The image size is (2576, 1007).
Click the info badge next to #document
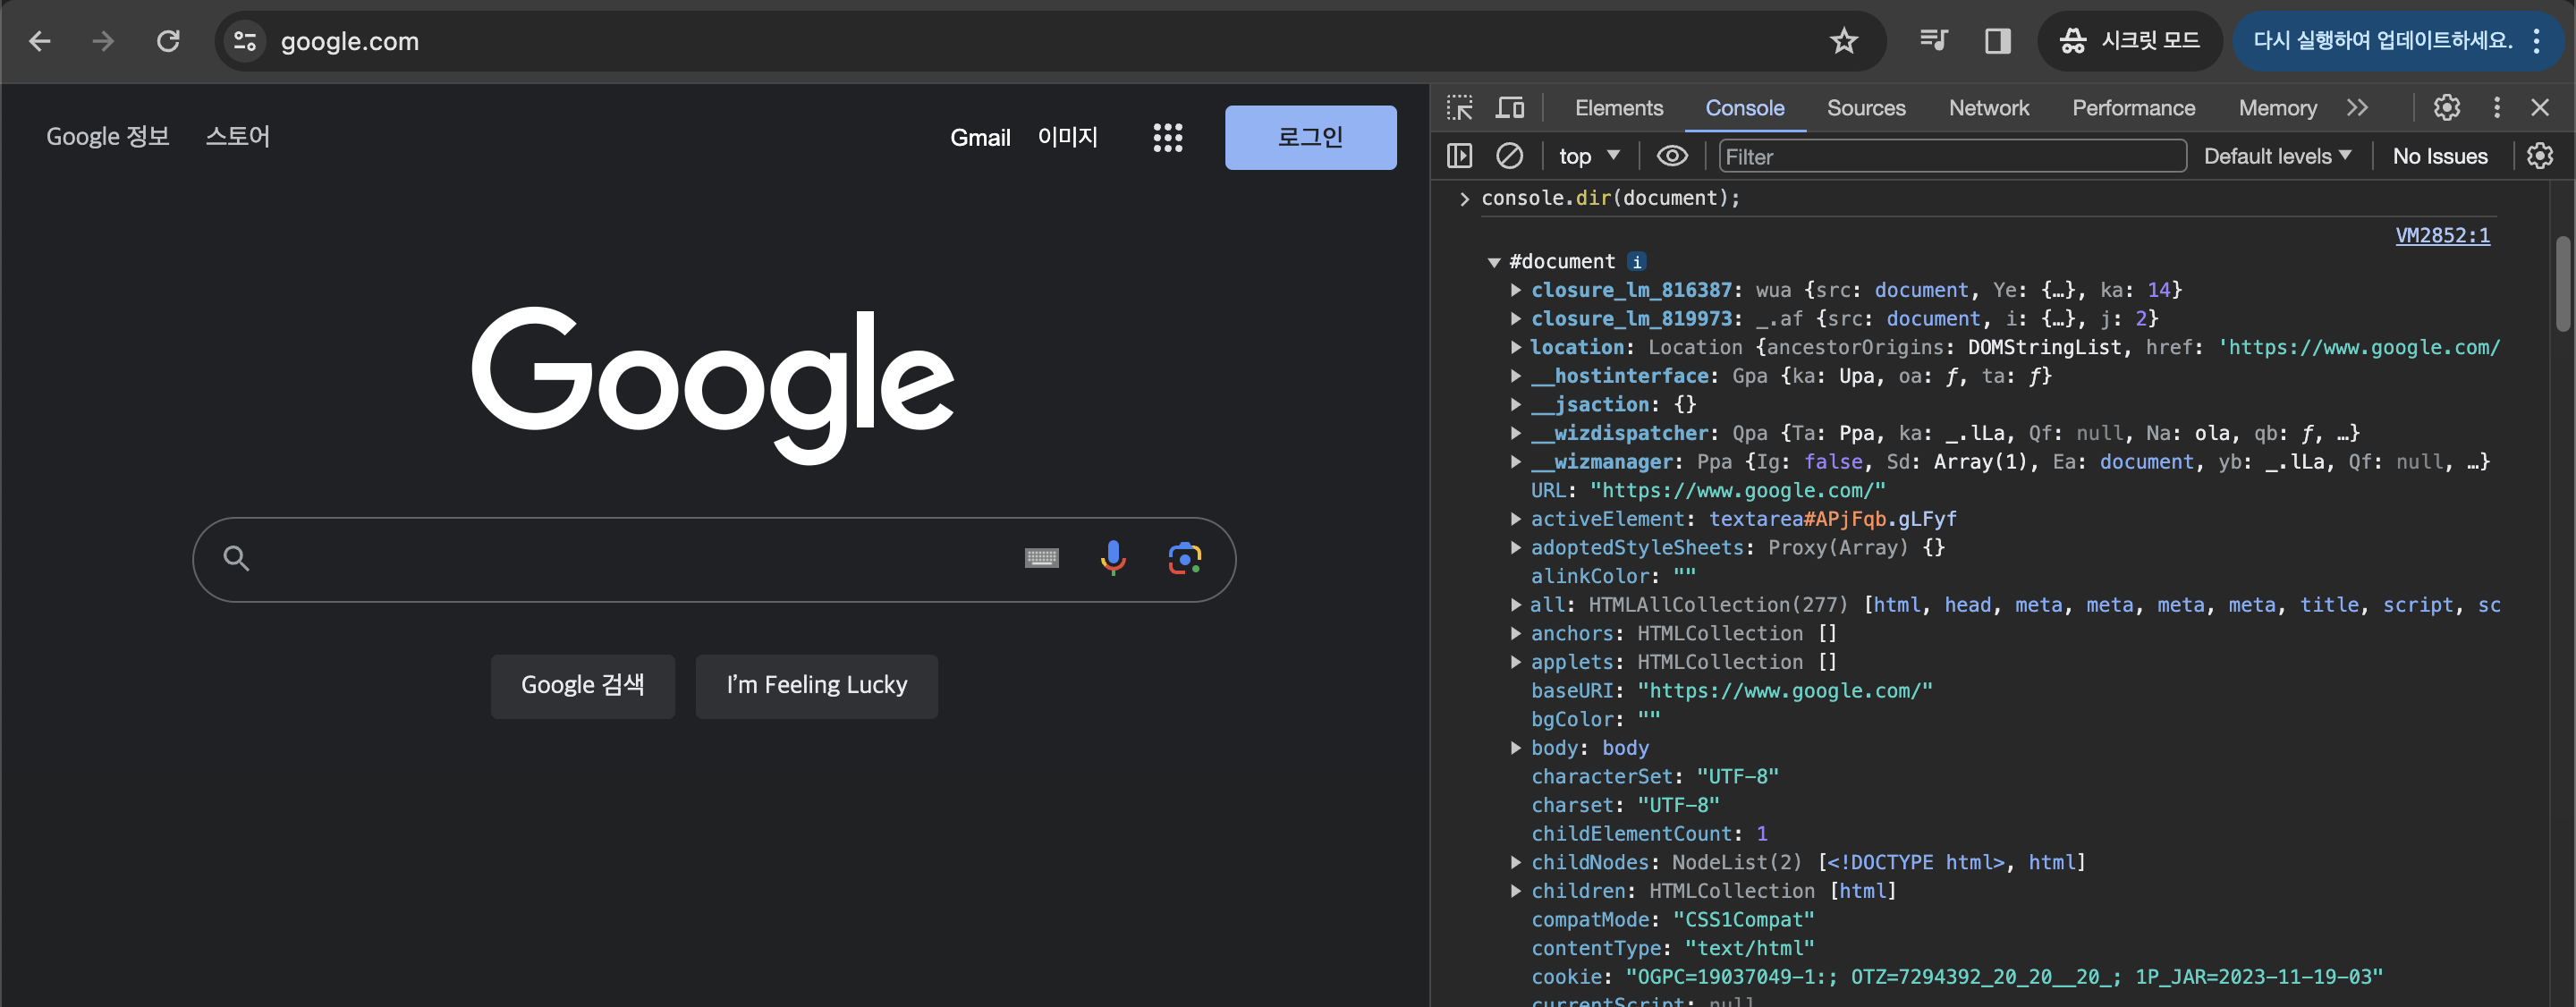point(1636,262)
